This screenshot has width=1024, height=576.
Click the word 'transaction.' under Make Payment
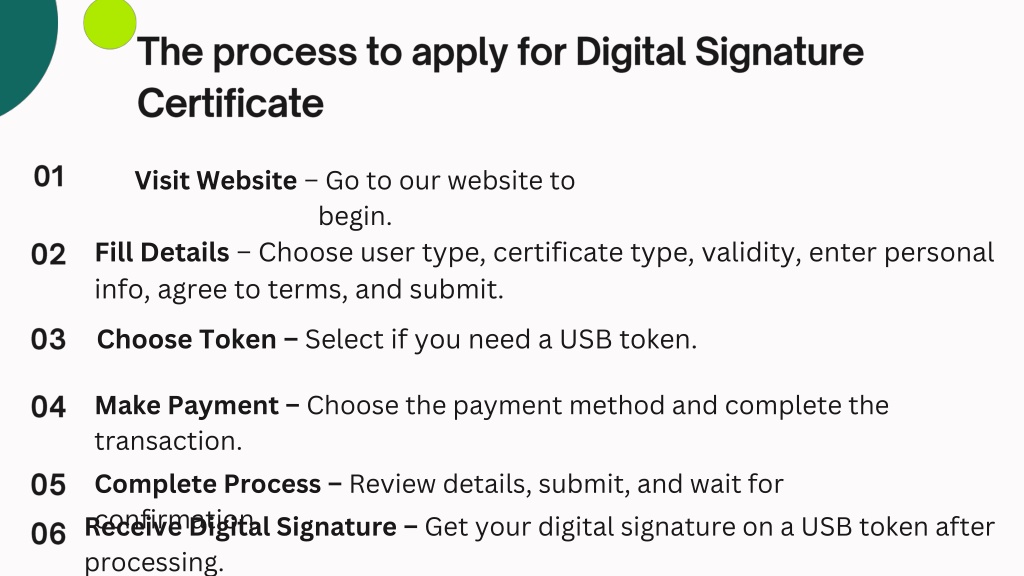pyautogui.click(x=168, y=441)
